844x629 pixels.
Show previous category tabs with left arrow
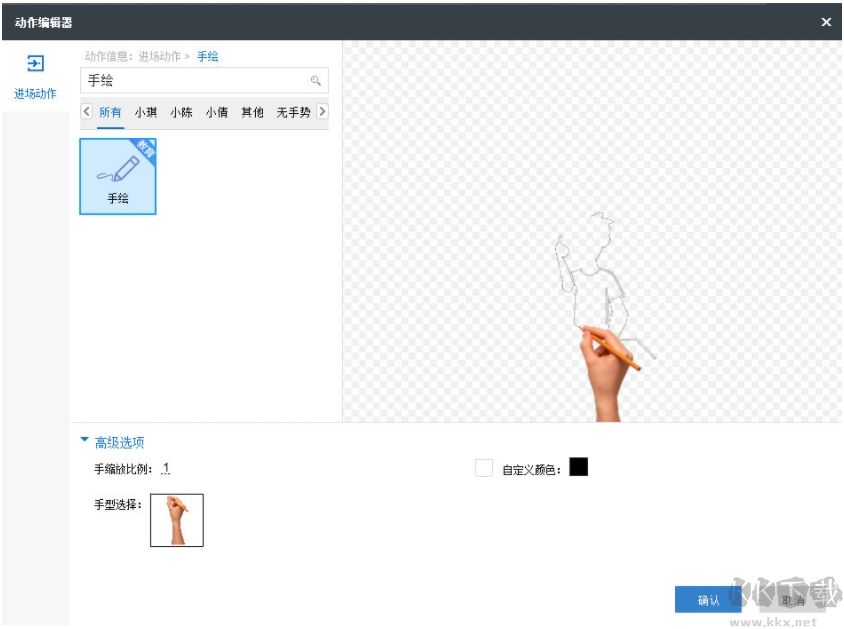coord(86,111)
